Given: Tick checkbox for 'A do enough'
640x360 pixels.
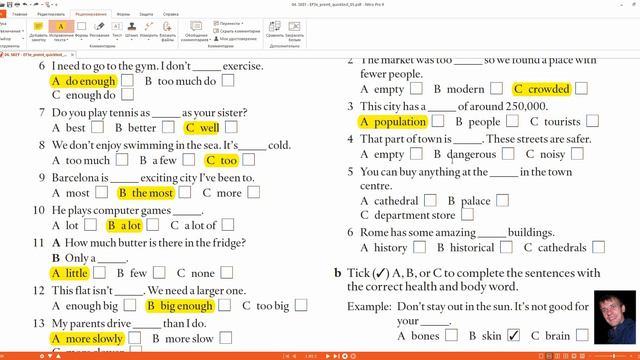Looking at the screenshot, I should coord(127,80).
